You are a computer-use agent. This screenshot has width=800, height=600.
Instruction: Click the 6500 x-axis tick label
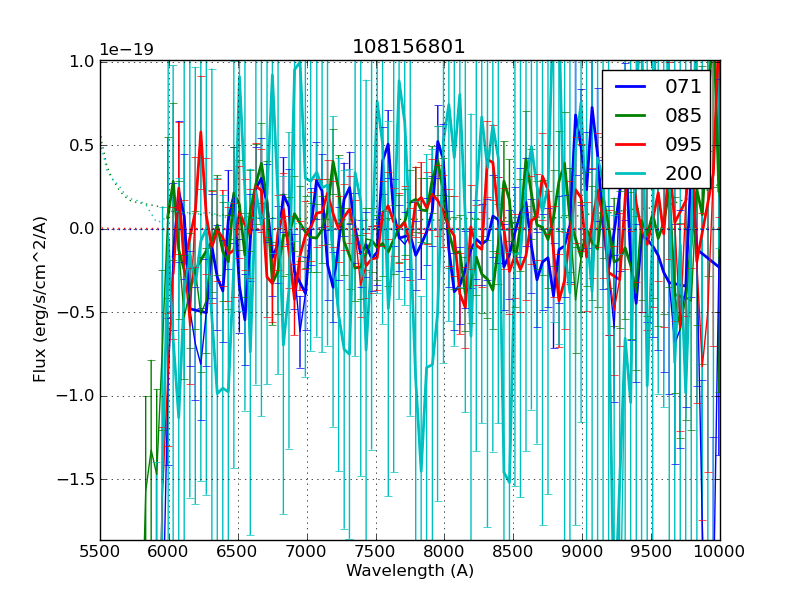click(x=238, y=551)
